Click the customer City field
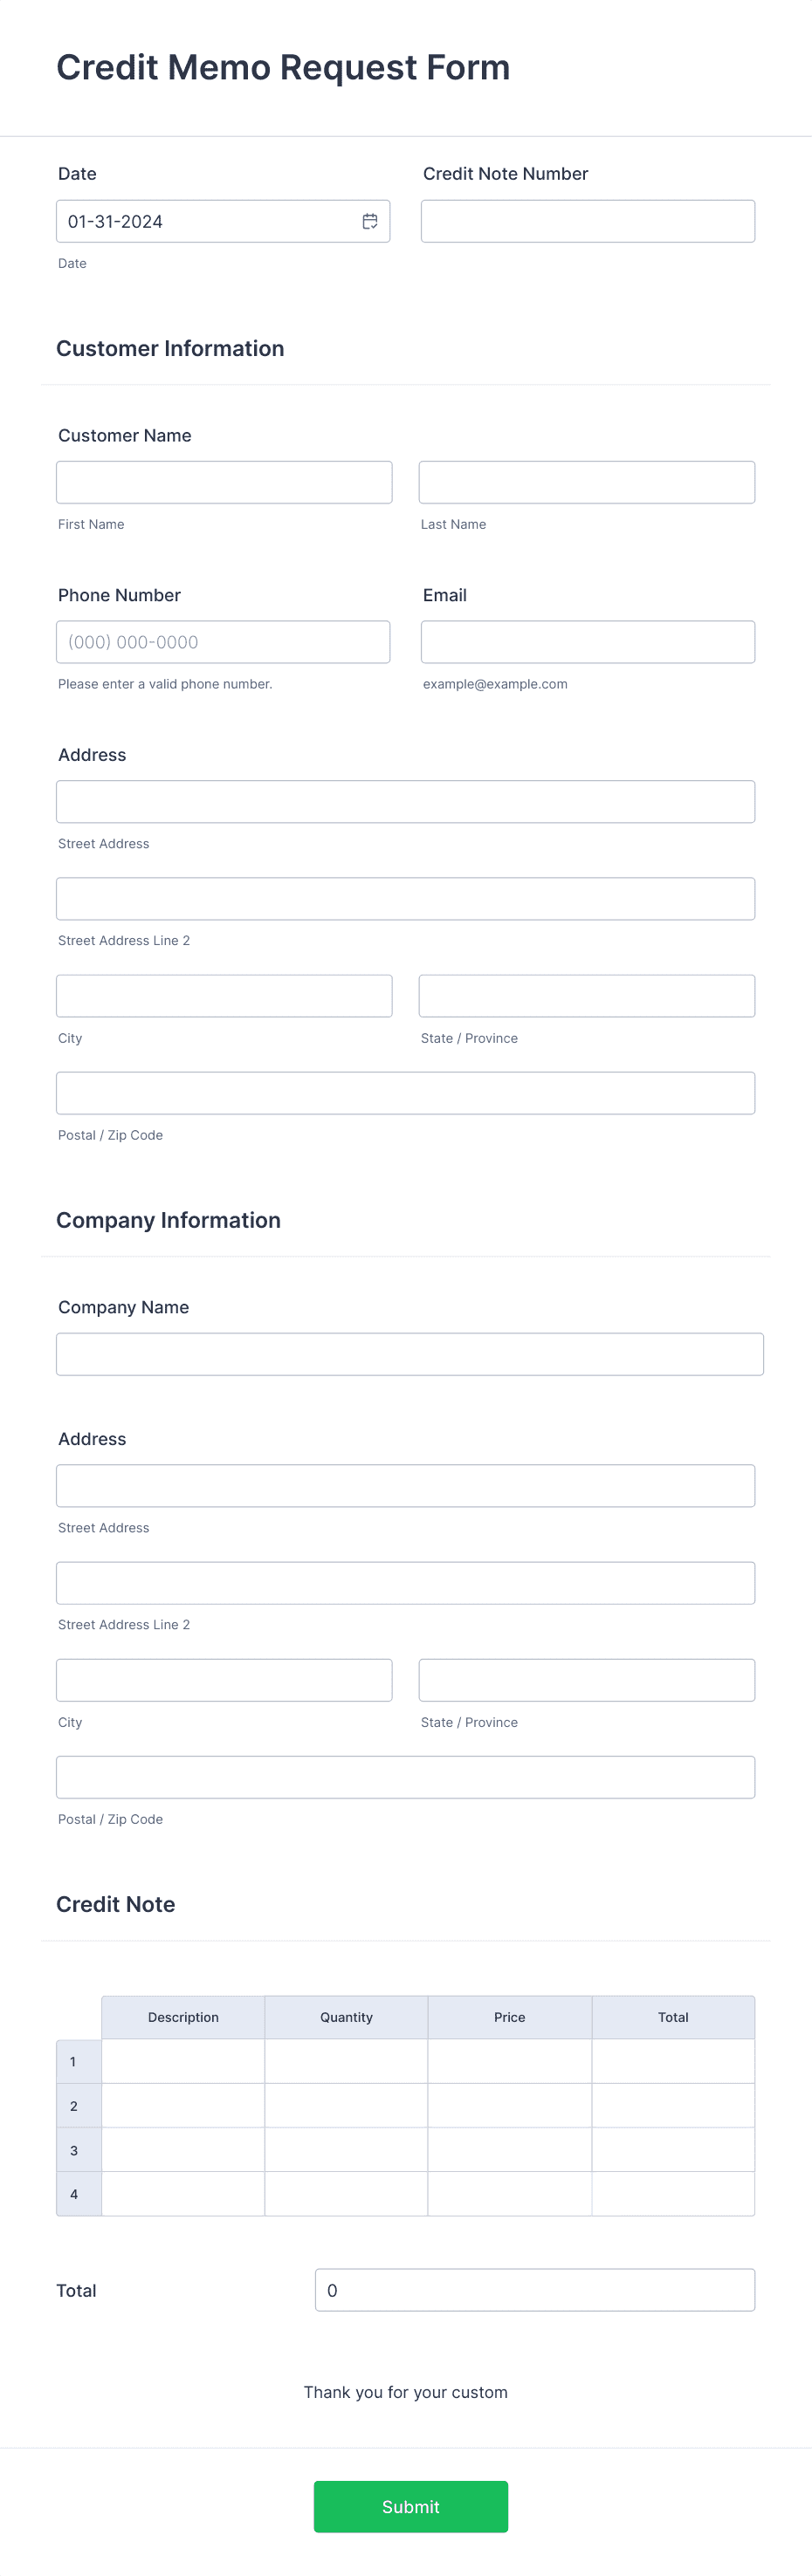Screen dimensions: 812x2576 point(224,995)
